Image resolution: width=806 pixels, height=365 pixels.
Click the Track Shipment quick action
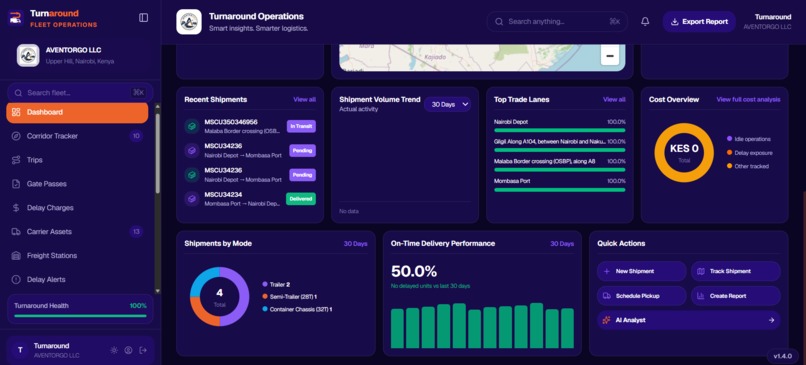[736, 271]
